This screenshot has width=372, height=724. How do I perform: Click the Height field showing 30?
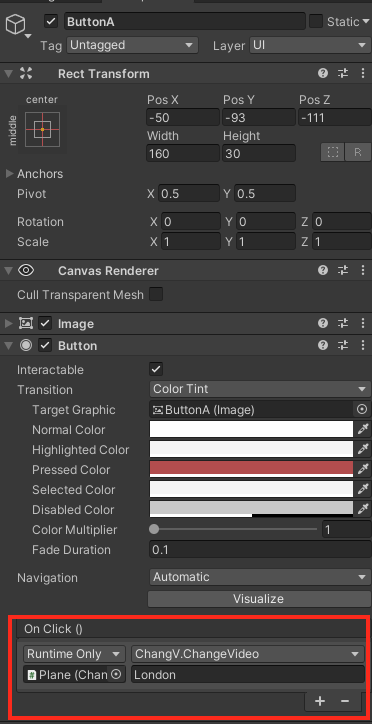[258, 153]
